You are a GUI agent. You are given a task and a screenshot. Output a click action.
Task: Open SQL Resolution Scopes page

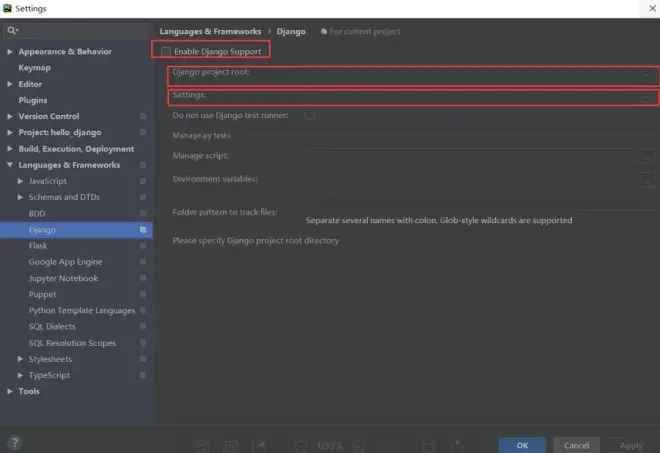(72, 343)
